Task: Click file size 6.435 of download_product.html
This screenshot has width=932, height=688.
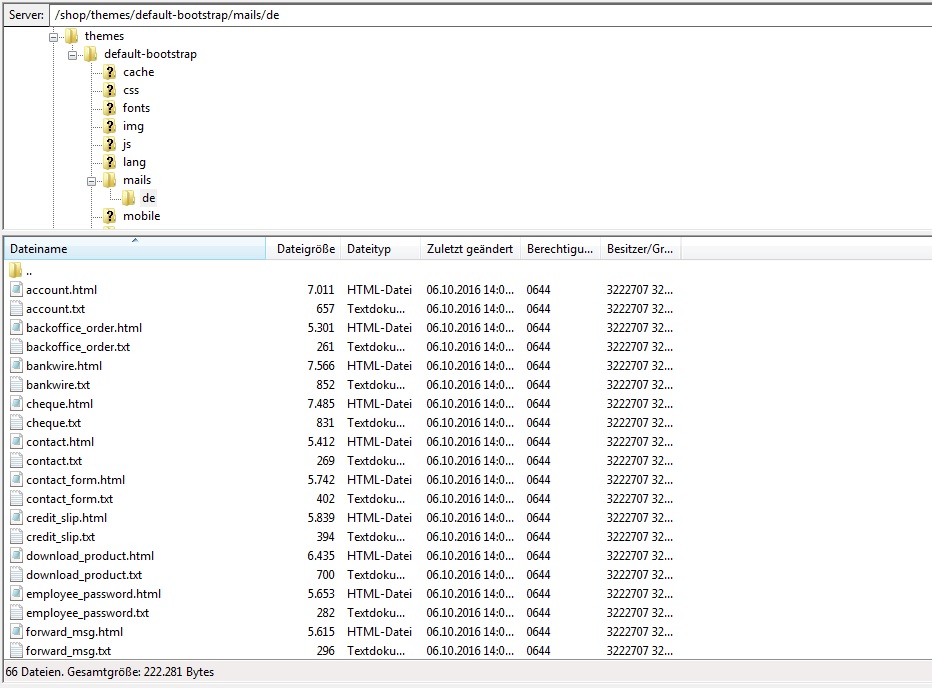Action: (x=321, y=556)
